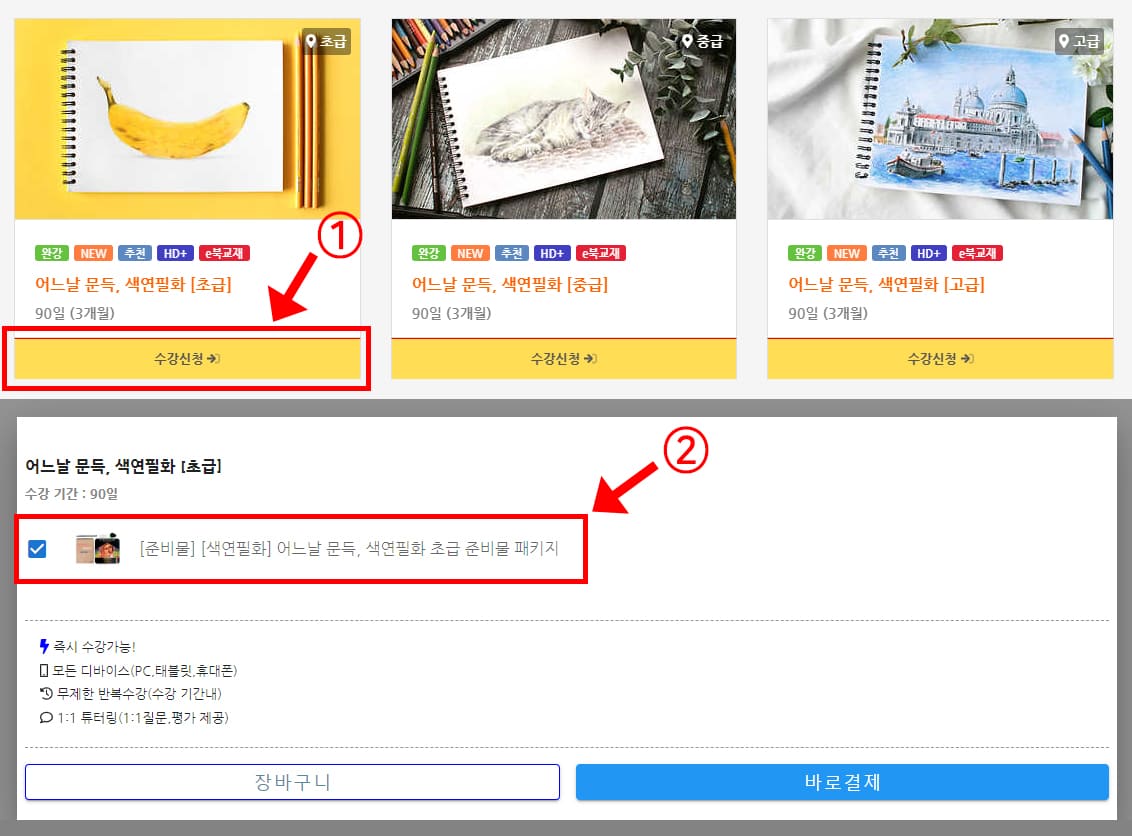
Task: Click the 고급 level pin badge on Venice image
Action: coord(1079,41)
